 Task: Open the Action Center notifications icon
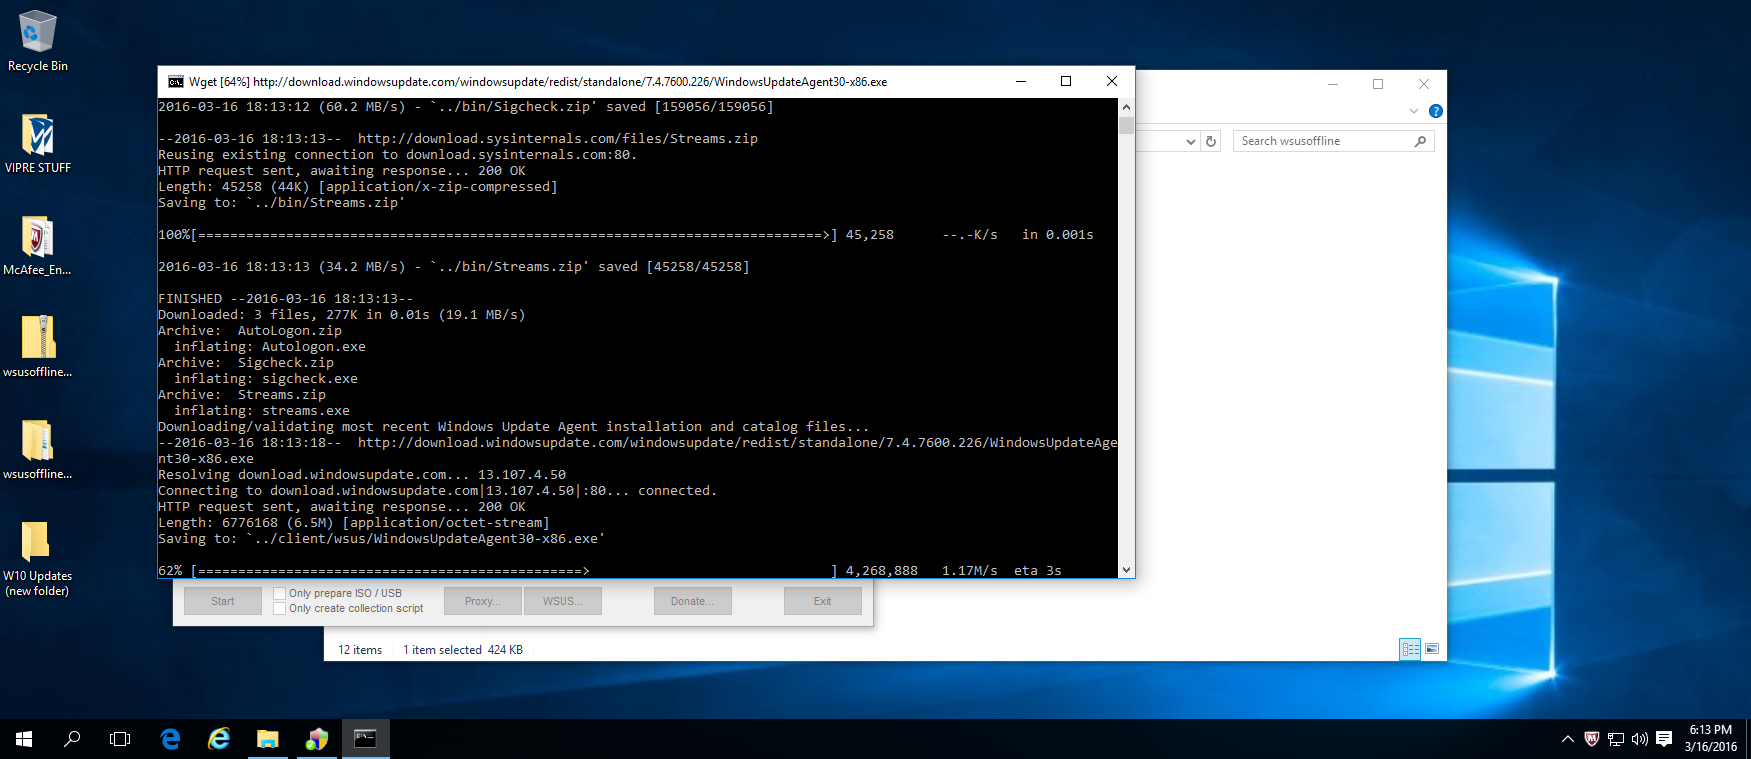click(x=1664, y=739)
